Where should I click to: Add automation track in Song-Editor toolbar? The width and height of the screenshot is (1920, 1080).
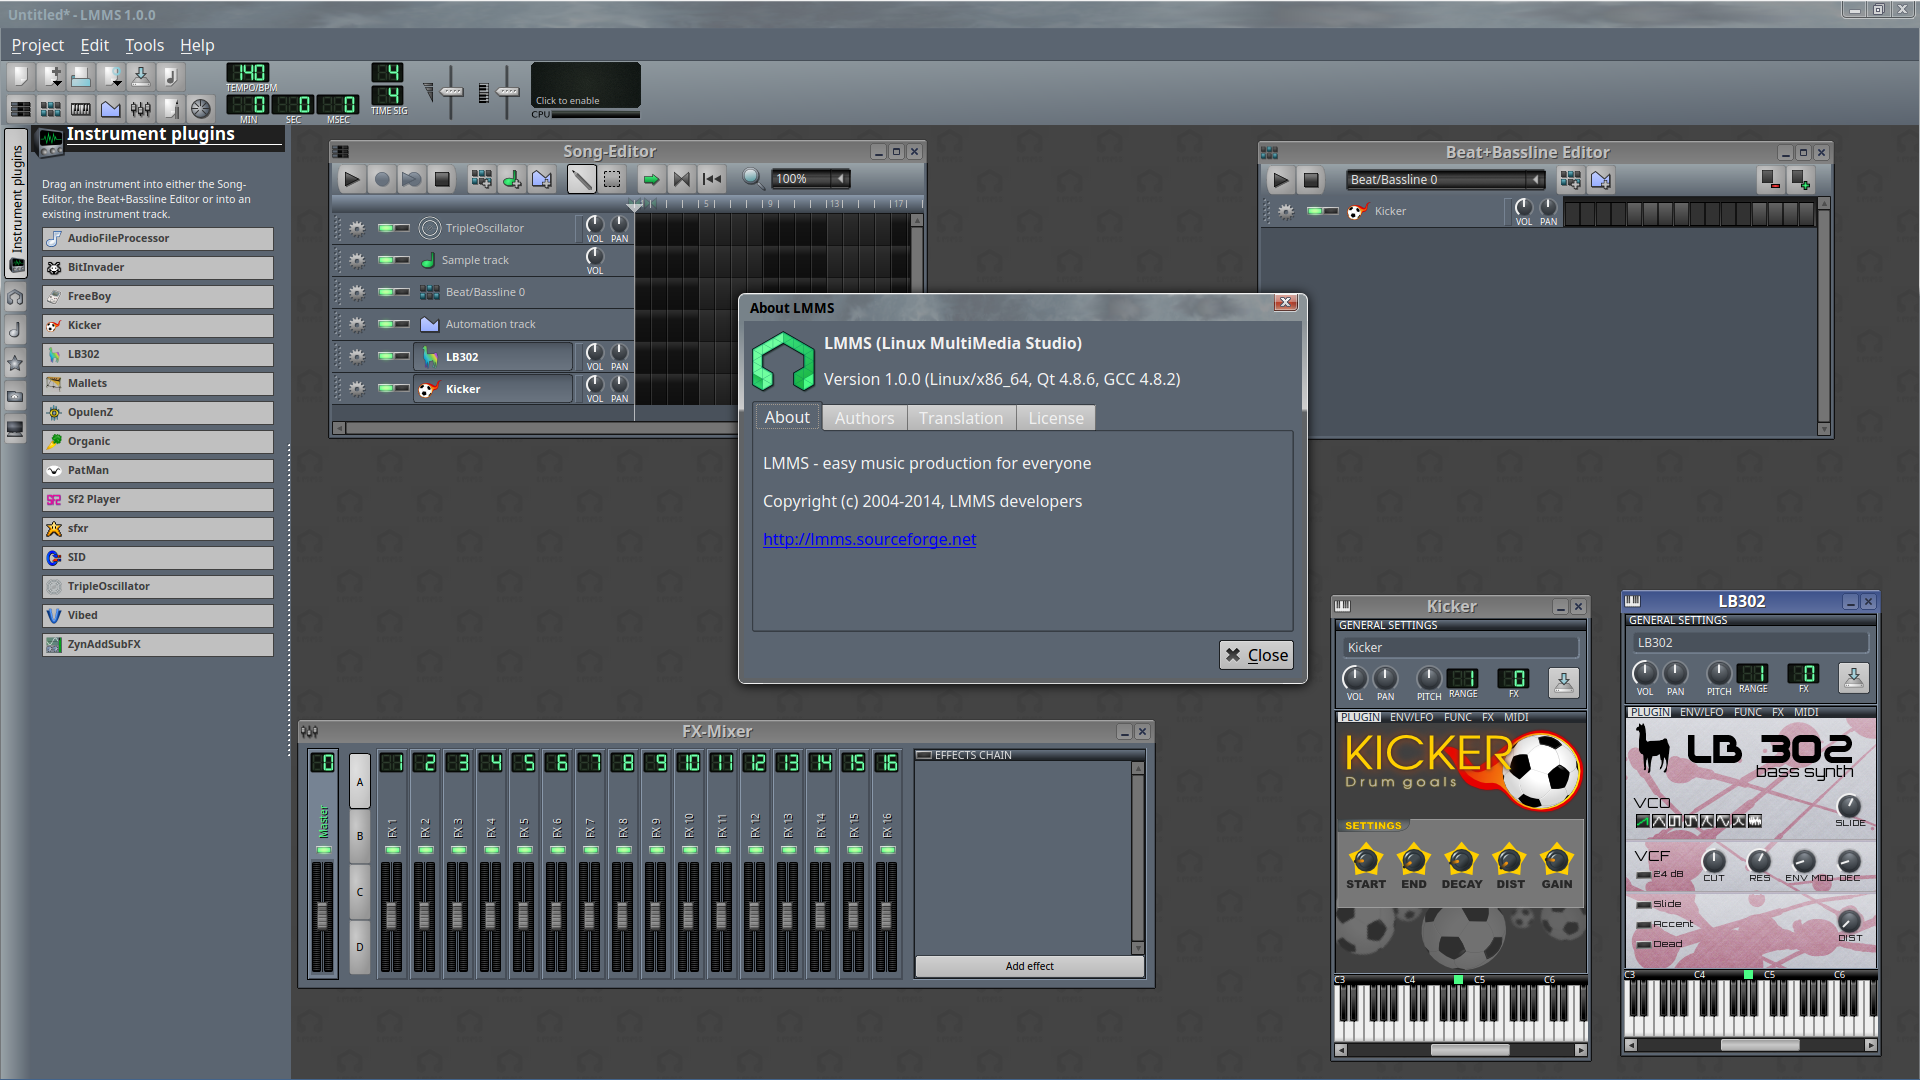coord(542,179)
